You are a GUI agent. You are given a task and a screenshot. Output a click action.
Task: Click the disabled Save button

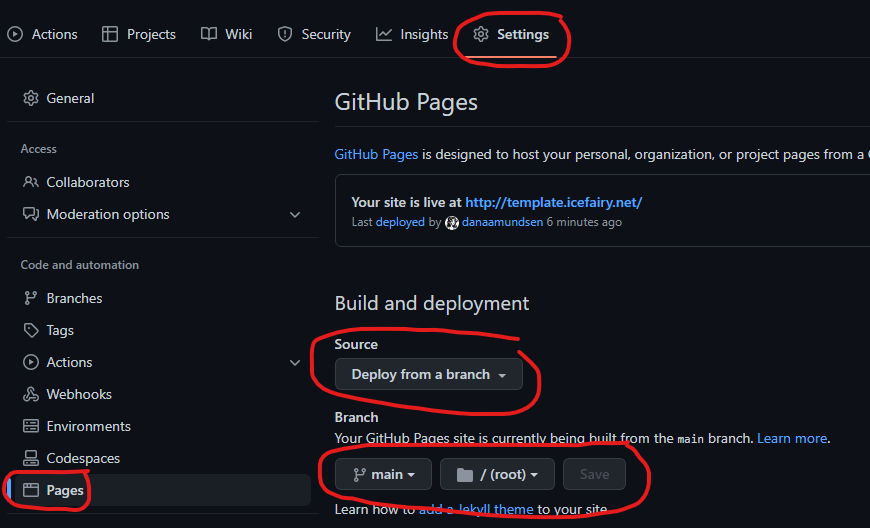point(594,474)
